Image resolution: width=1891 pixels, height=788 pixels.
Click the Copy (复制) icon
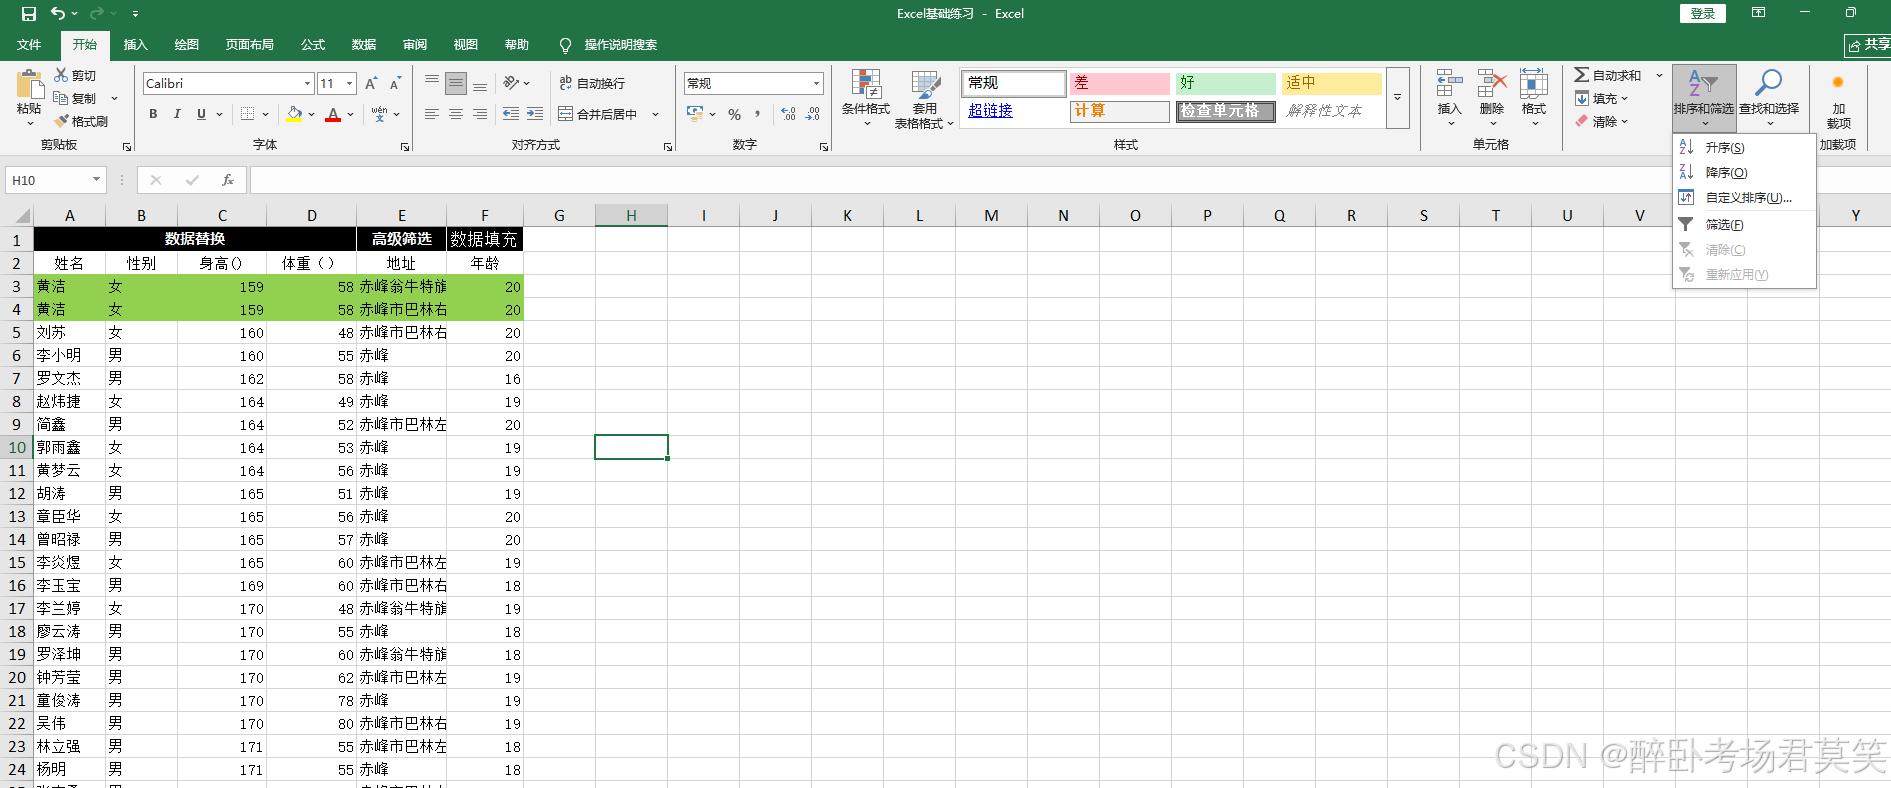(x=61, y=98)
